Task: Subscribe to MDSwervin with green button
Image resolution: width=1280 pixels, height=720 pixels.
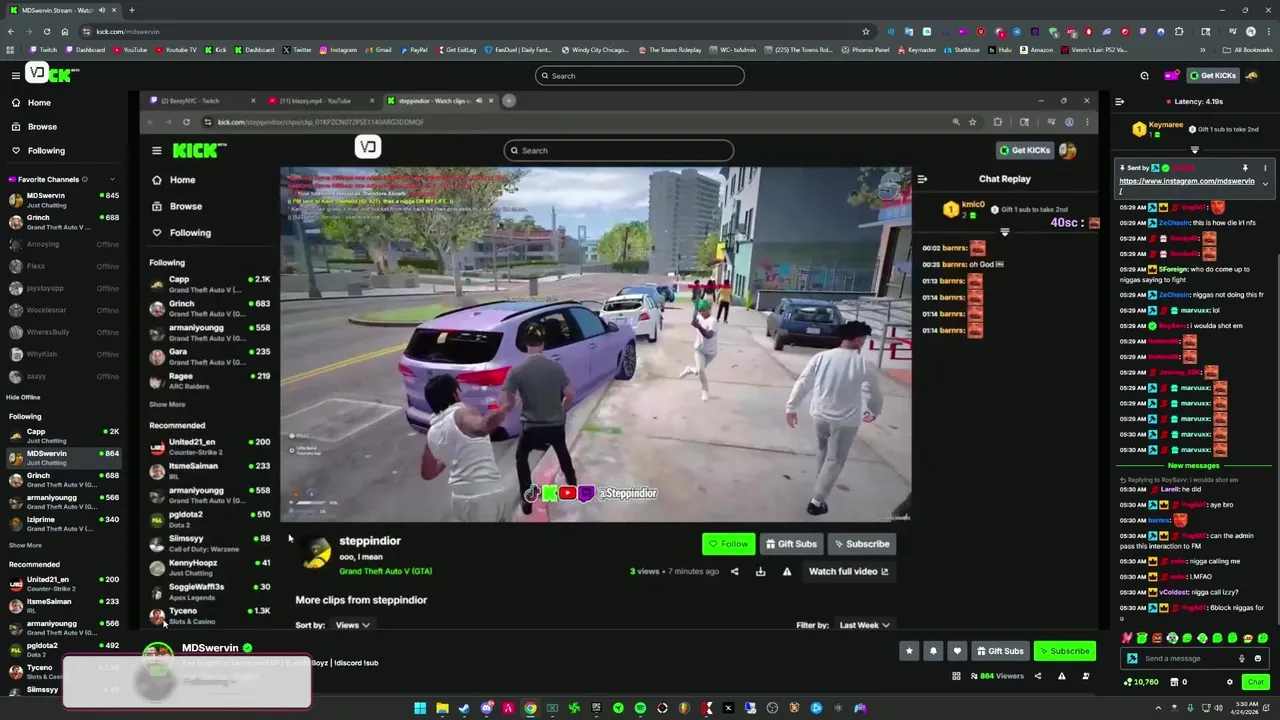Action: (x=1064, y=651)
